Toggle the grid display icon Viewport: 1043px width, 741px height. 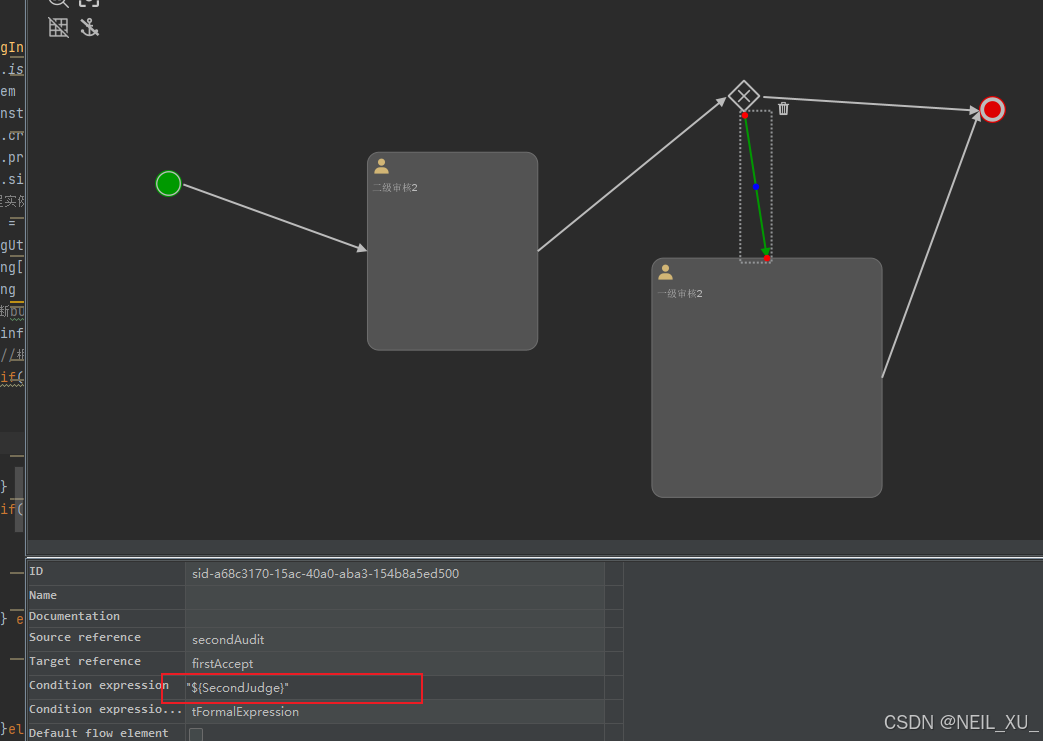click(59, 28)
